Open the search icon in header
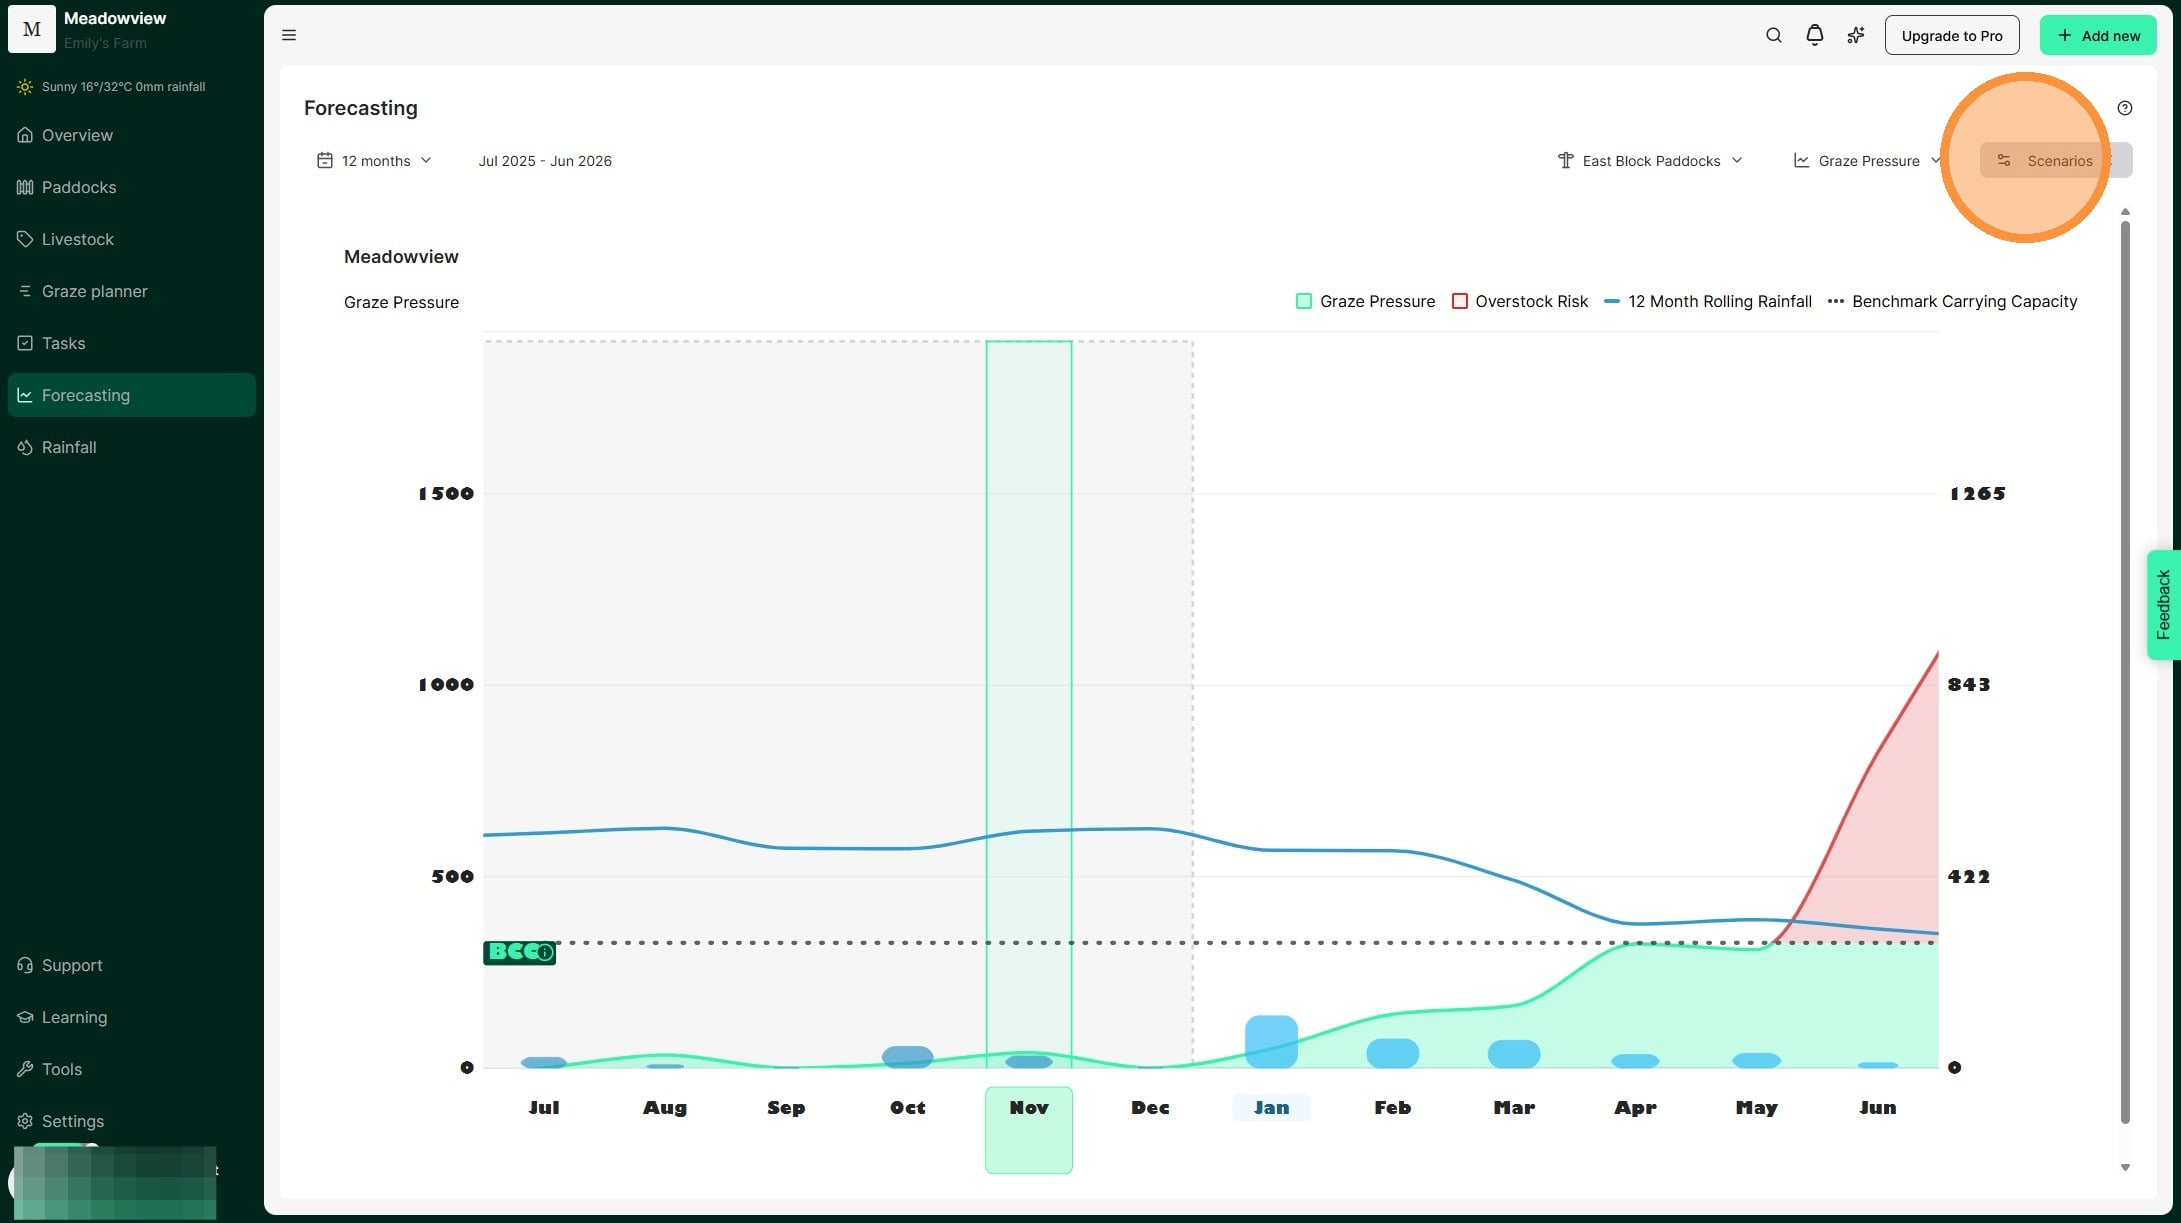This screenshot has height=1223, width=2181. (1773, 35)
